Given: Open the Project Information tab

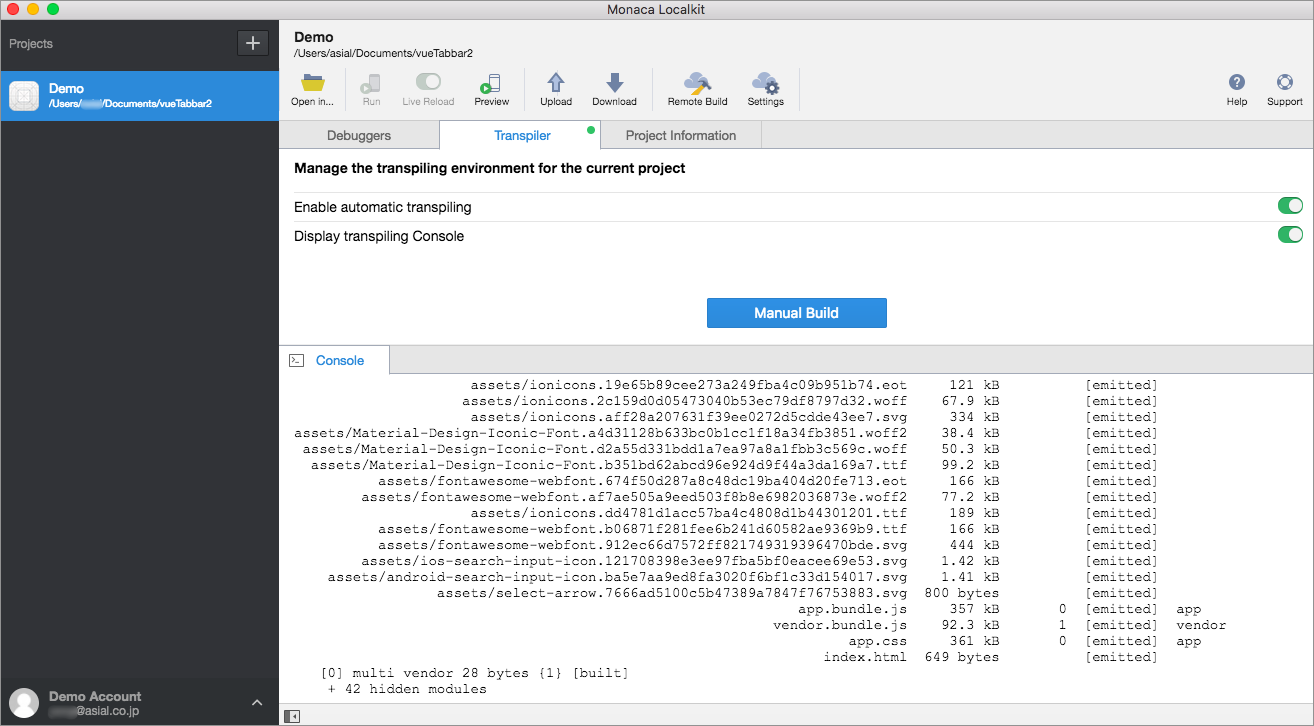Looking at the screenshot, I should pyautogui.click(x=681, y=135).
